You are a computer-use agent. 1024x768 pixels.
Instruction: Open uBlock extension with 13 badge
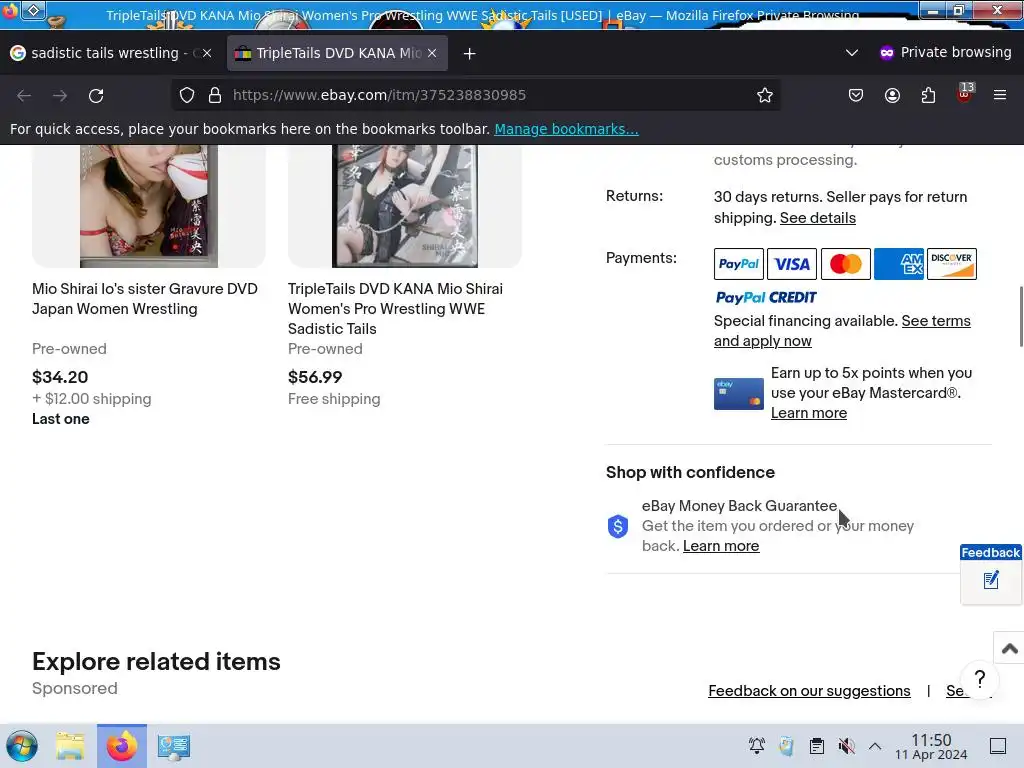[965, 93]
